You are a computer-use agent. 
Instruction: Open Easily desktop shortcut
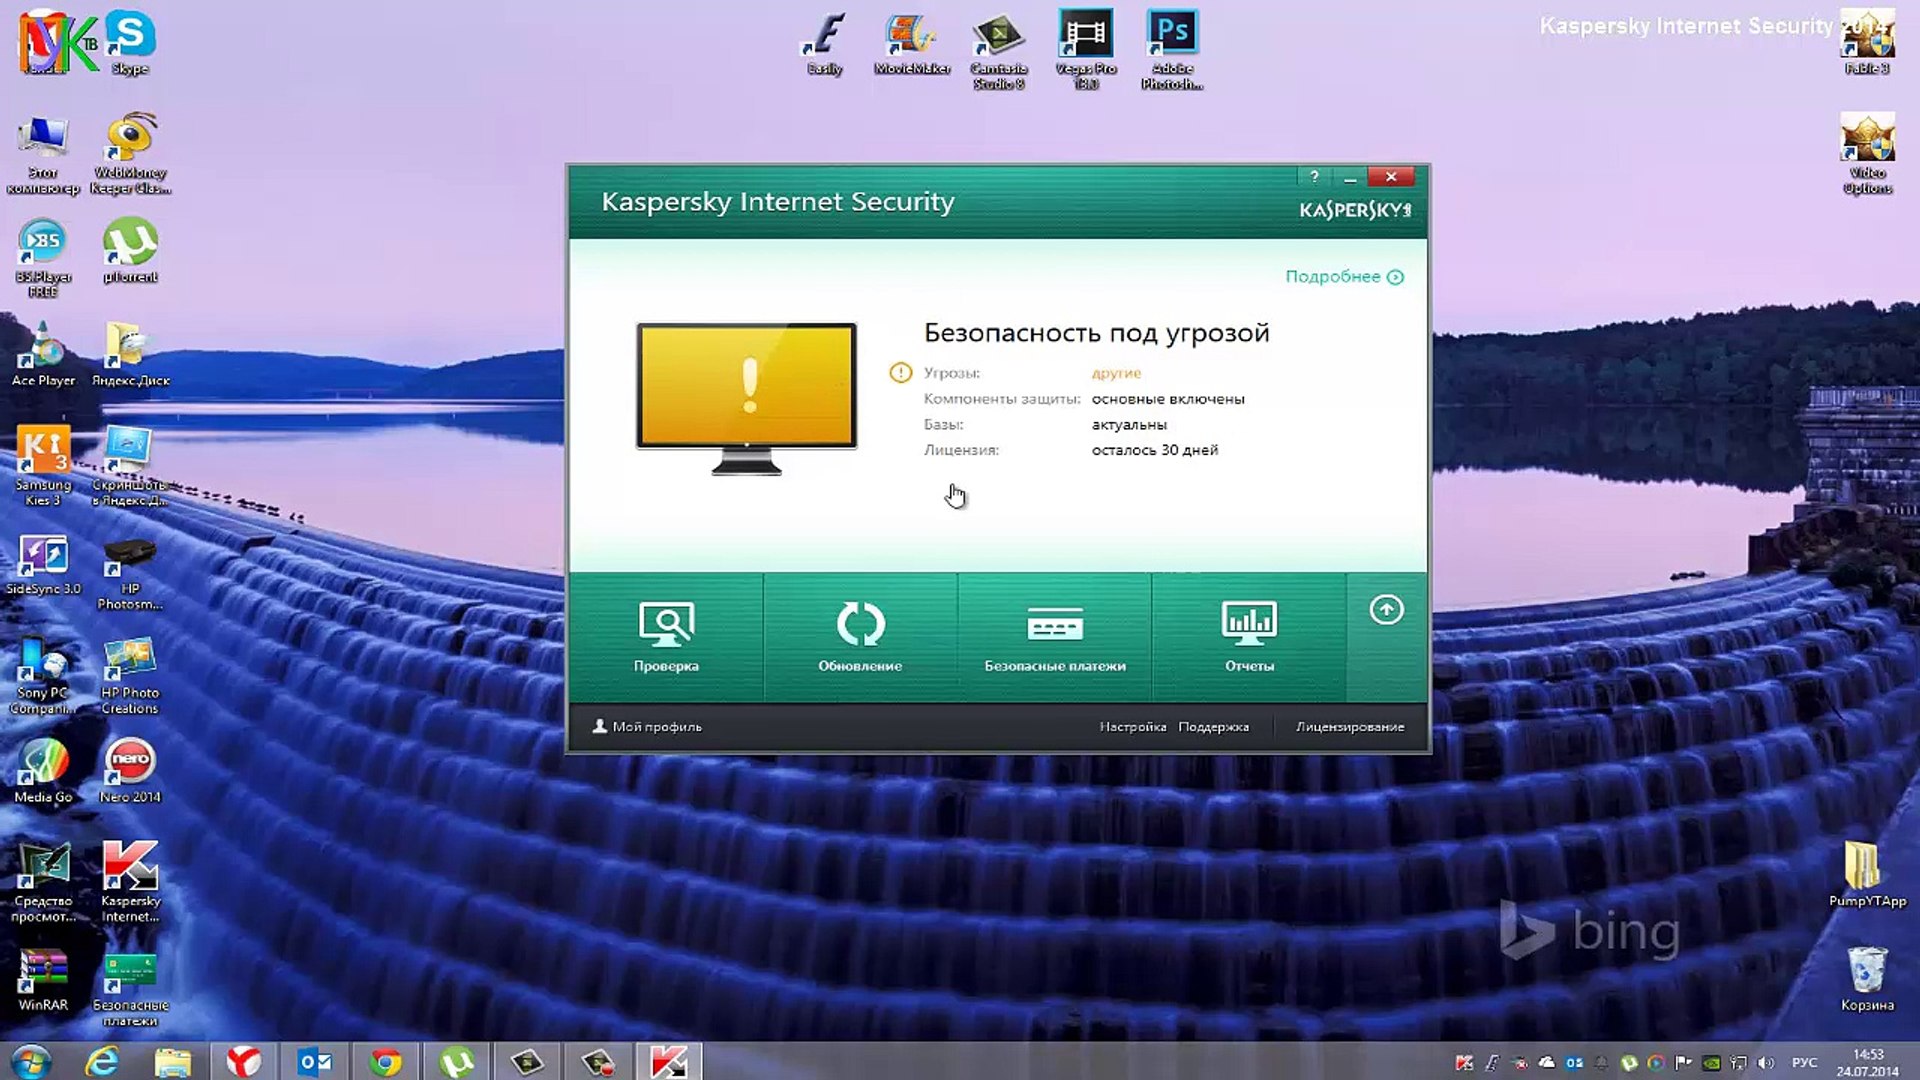click(x=825, y=43)
